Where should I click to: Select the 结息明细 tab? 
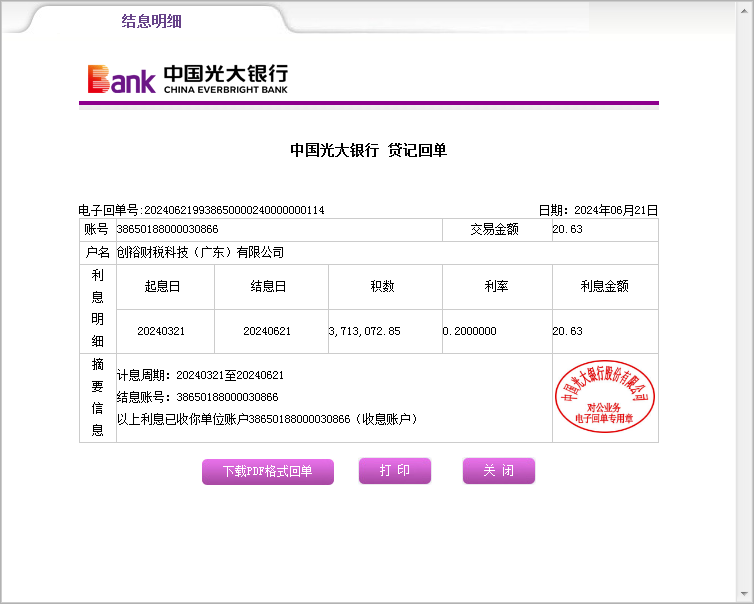151,21
